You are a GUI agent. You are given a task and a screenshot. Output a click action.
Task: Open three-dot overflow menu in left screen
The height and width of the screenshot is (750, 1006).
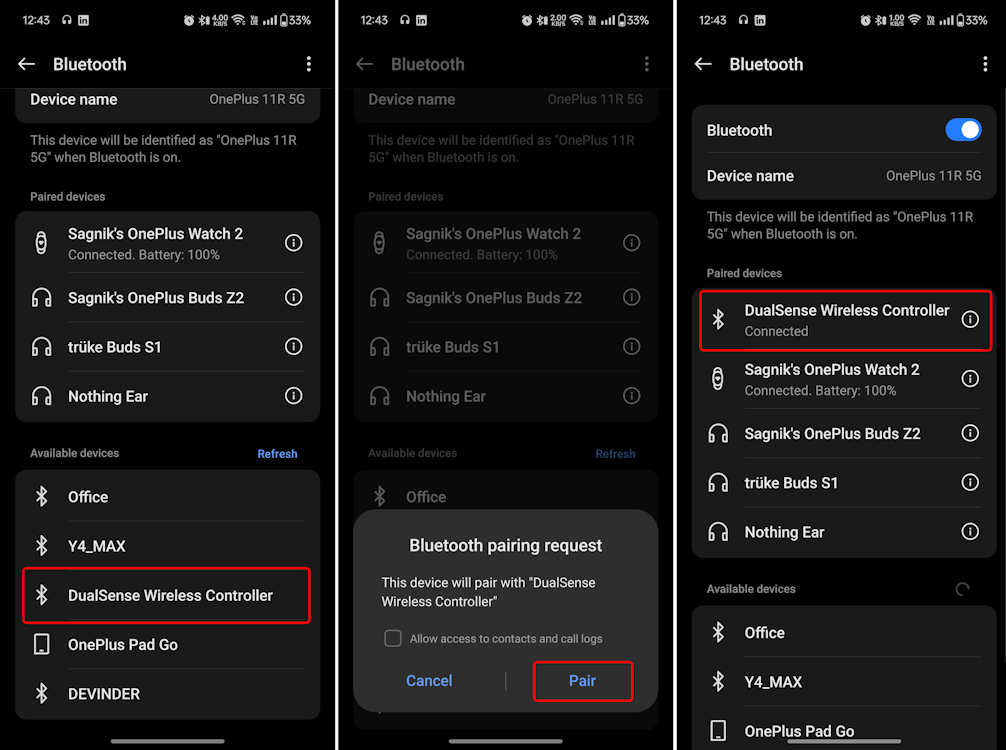coord(309,64)
